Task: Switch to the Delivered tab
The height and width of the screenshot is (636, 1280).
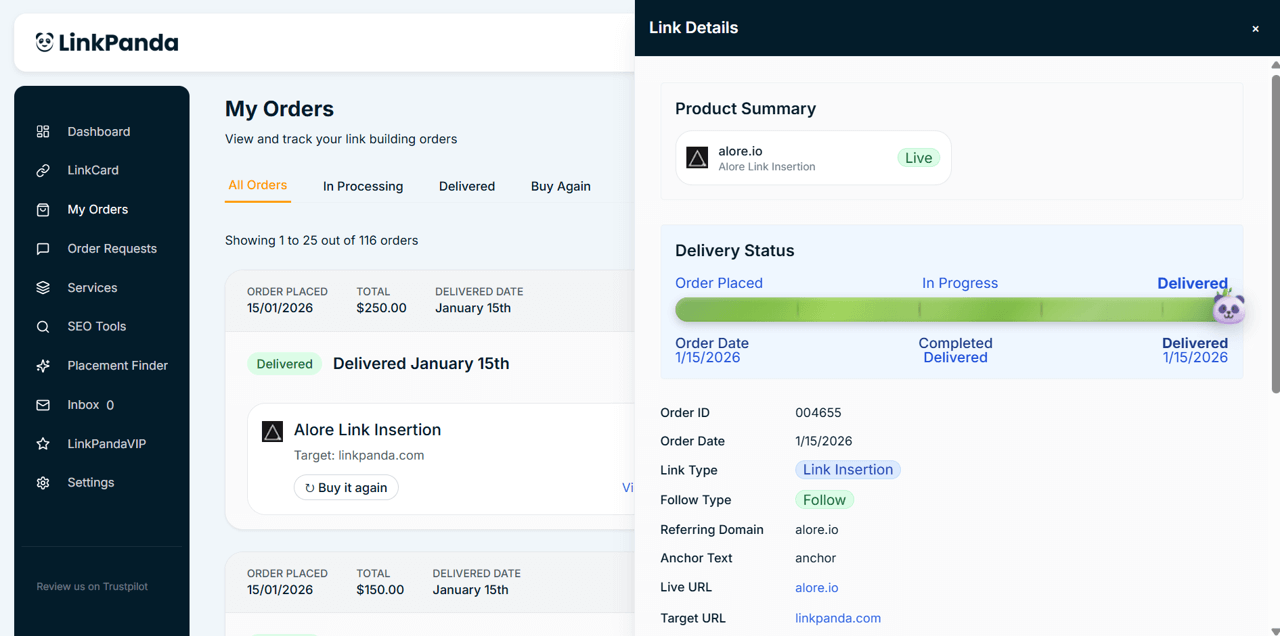Action: coord(467,186)
